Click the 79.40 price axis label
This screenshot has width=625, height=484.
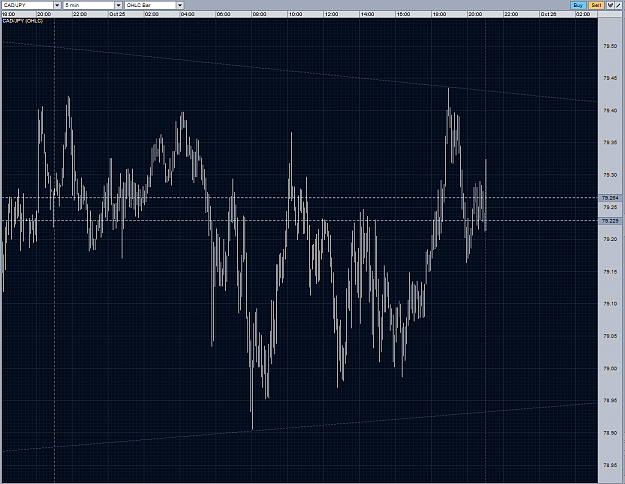click(610, 110)
